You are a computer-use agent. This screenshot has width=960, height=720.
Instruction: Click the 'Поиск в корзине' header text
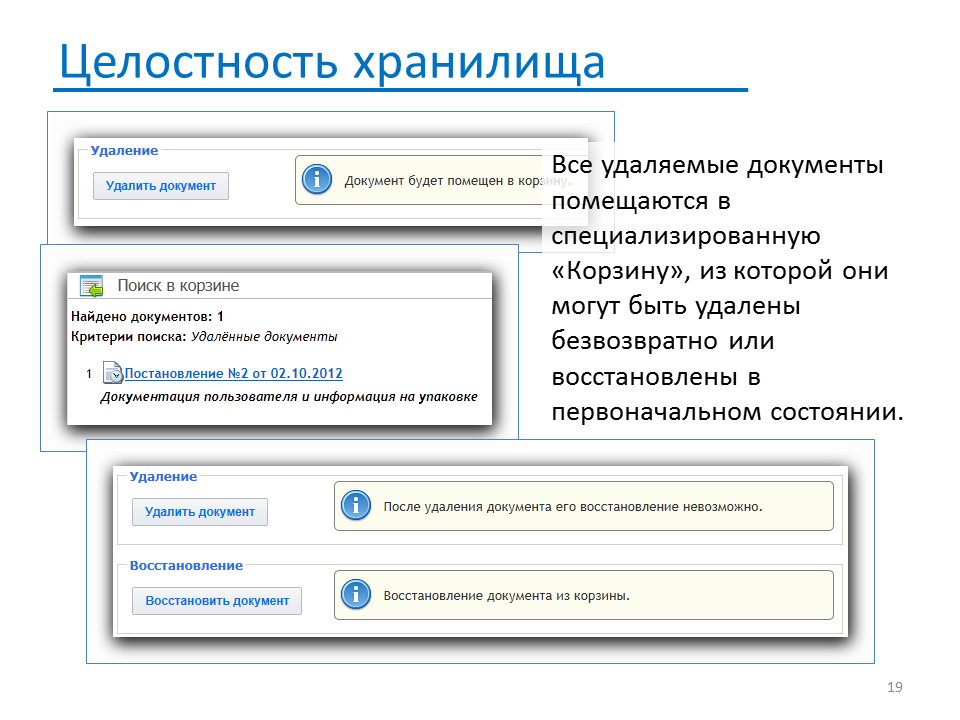[178, 286]
